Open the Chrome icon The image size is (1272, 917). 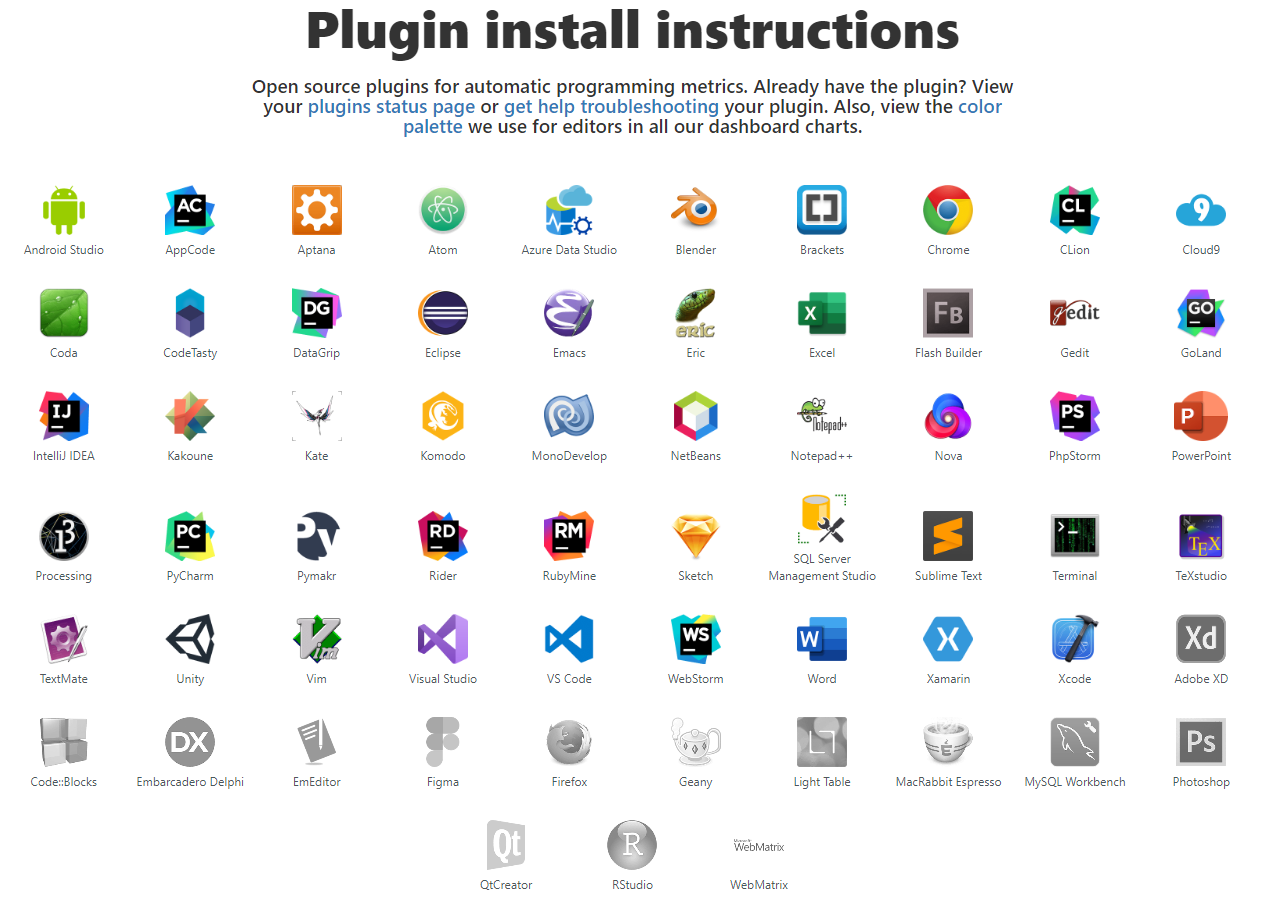click(x=948, y=210)
